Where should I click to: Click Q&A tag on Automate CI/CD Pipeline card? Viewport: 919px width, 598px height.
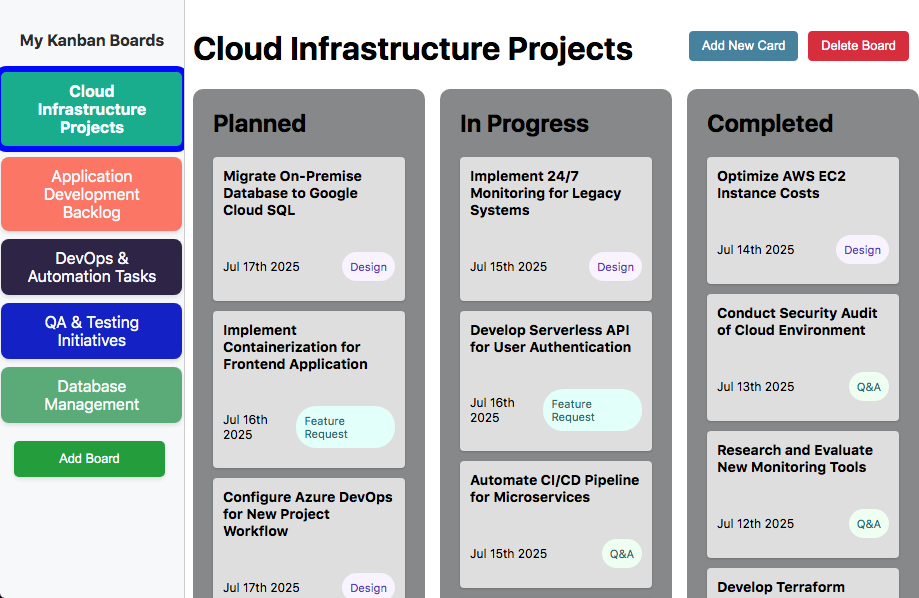click(622, 554)
